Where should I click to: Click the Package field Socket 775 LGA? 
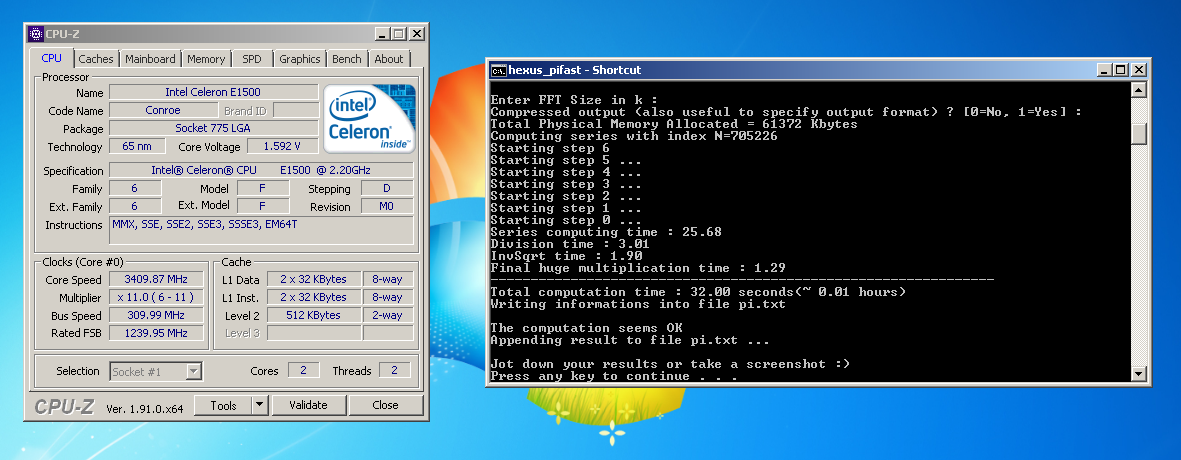coord(214,128)
